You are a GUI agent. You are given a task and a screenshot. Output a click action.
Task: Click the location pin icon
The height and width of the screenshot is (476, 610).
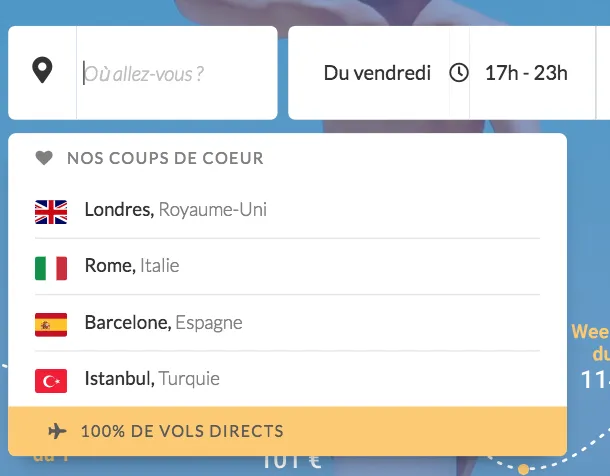tap(42, 72)
